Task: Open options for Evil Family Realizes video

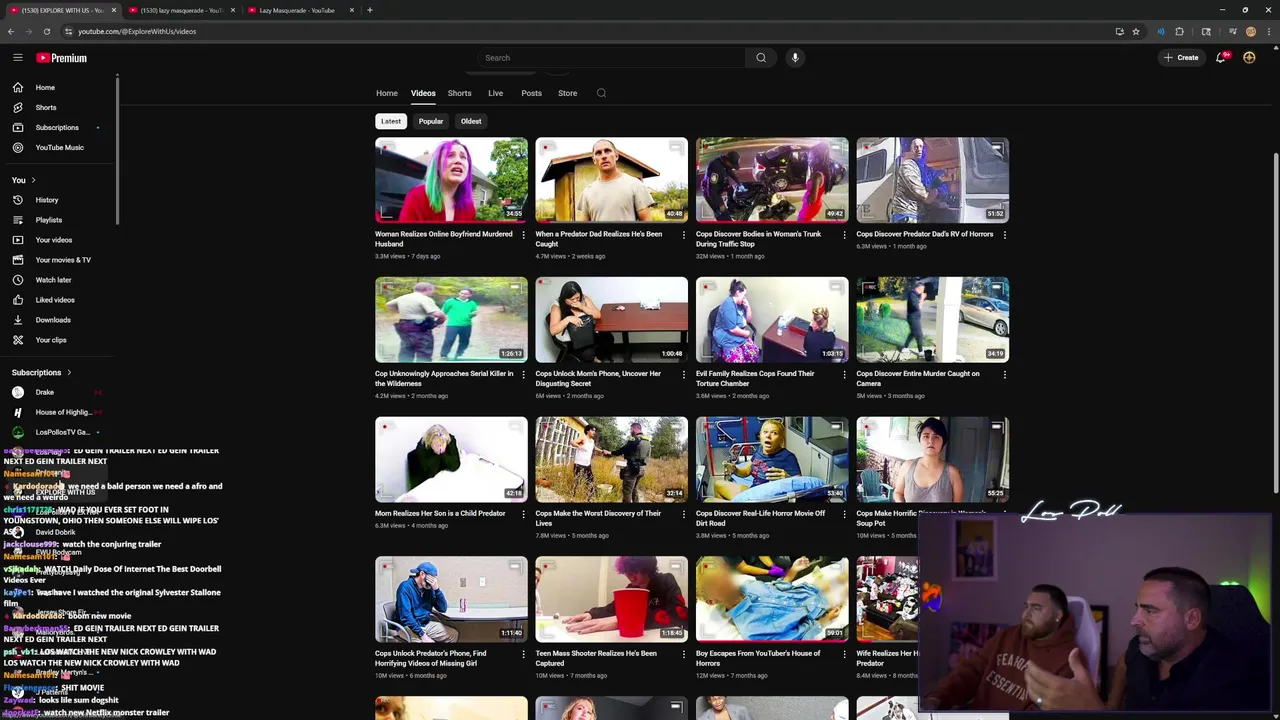Action: (844, 375)
